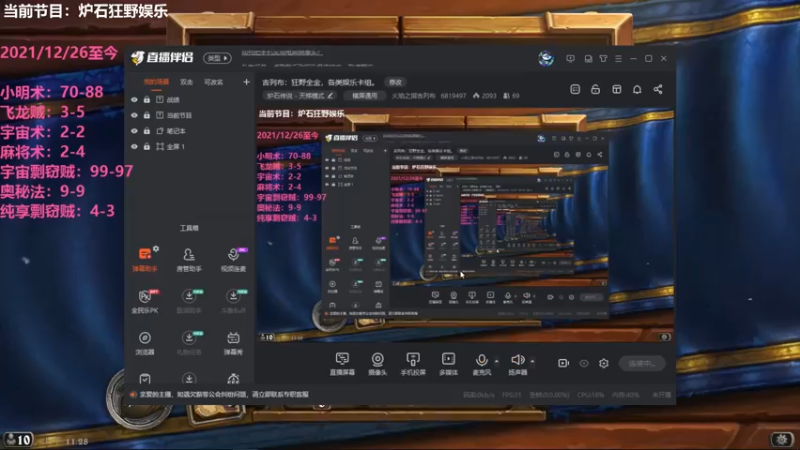Click the CPU usage status text

pos(590,395)
